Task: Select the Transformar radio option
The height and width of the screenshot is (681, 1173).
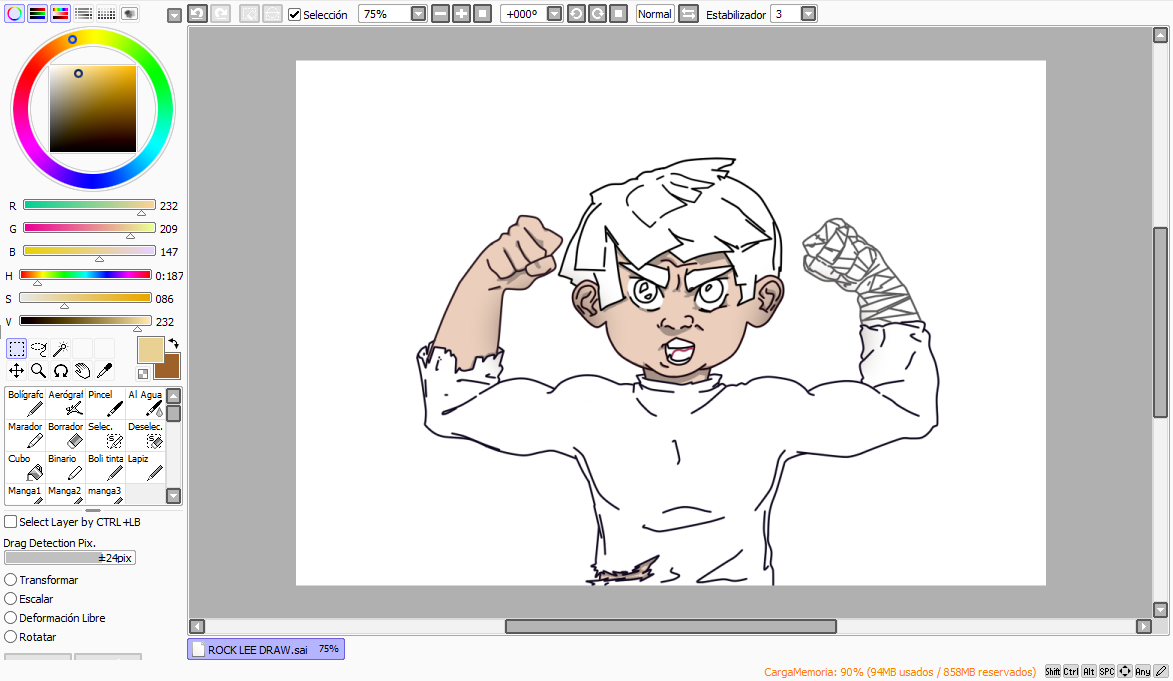Action: pyautogui.click(x=10, y=580)
